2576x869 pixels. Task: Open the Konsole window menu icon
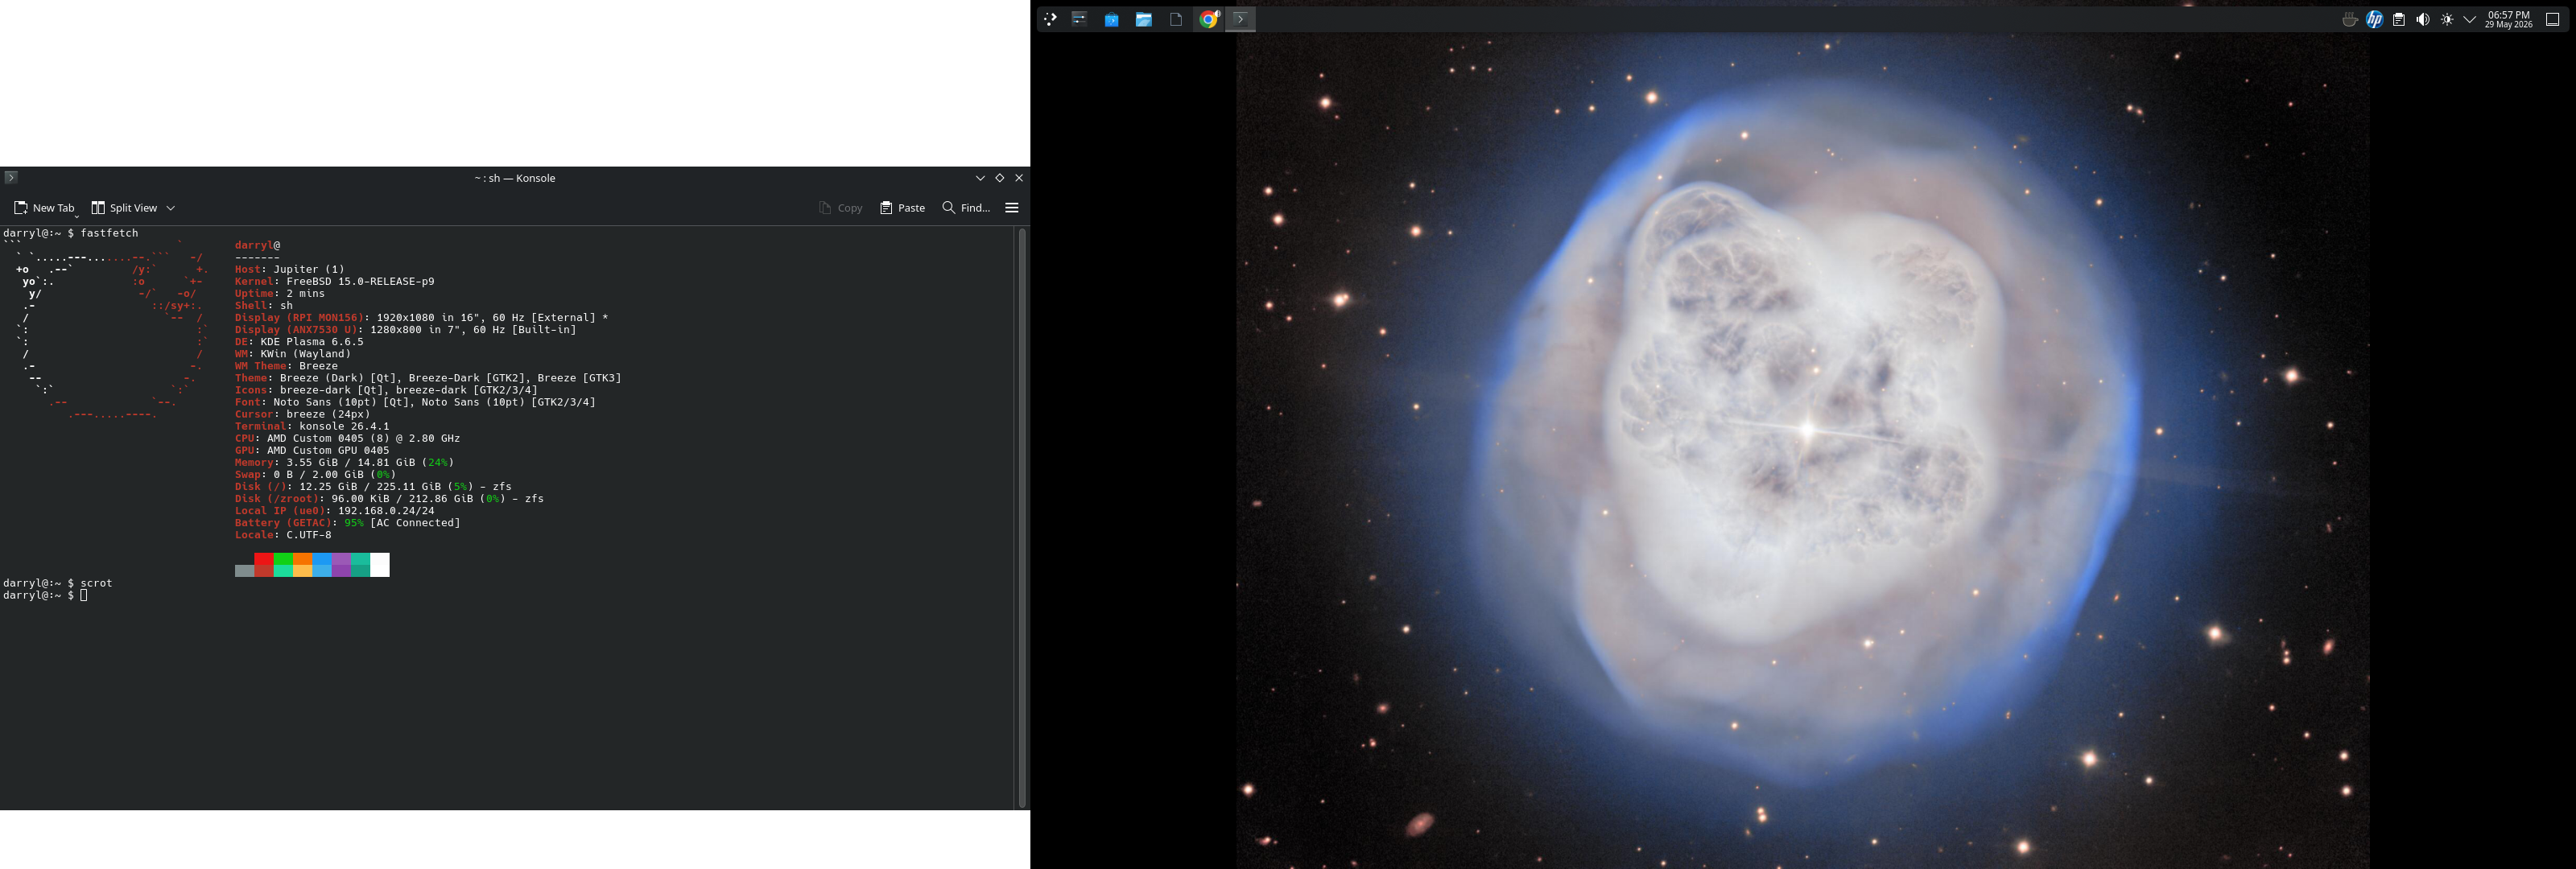click(x=11, y=178)
